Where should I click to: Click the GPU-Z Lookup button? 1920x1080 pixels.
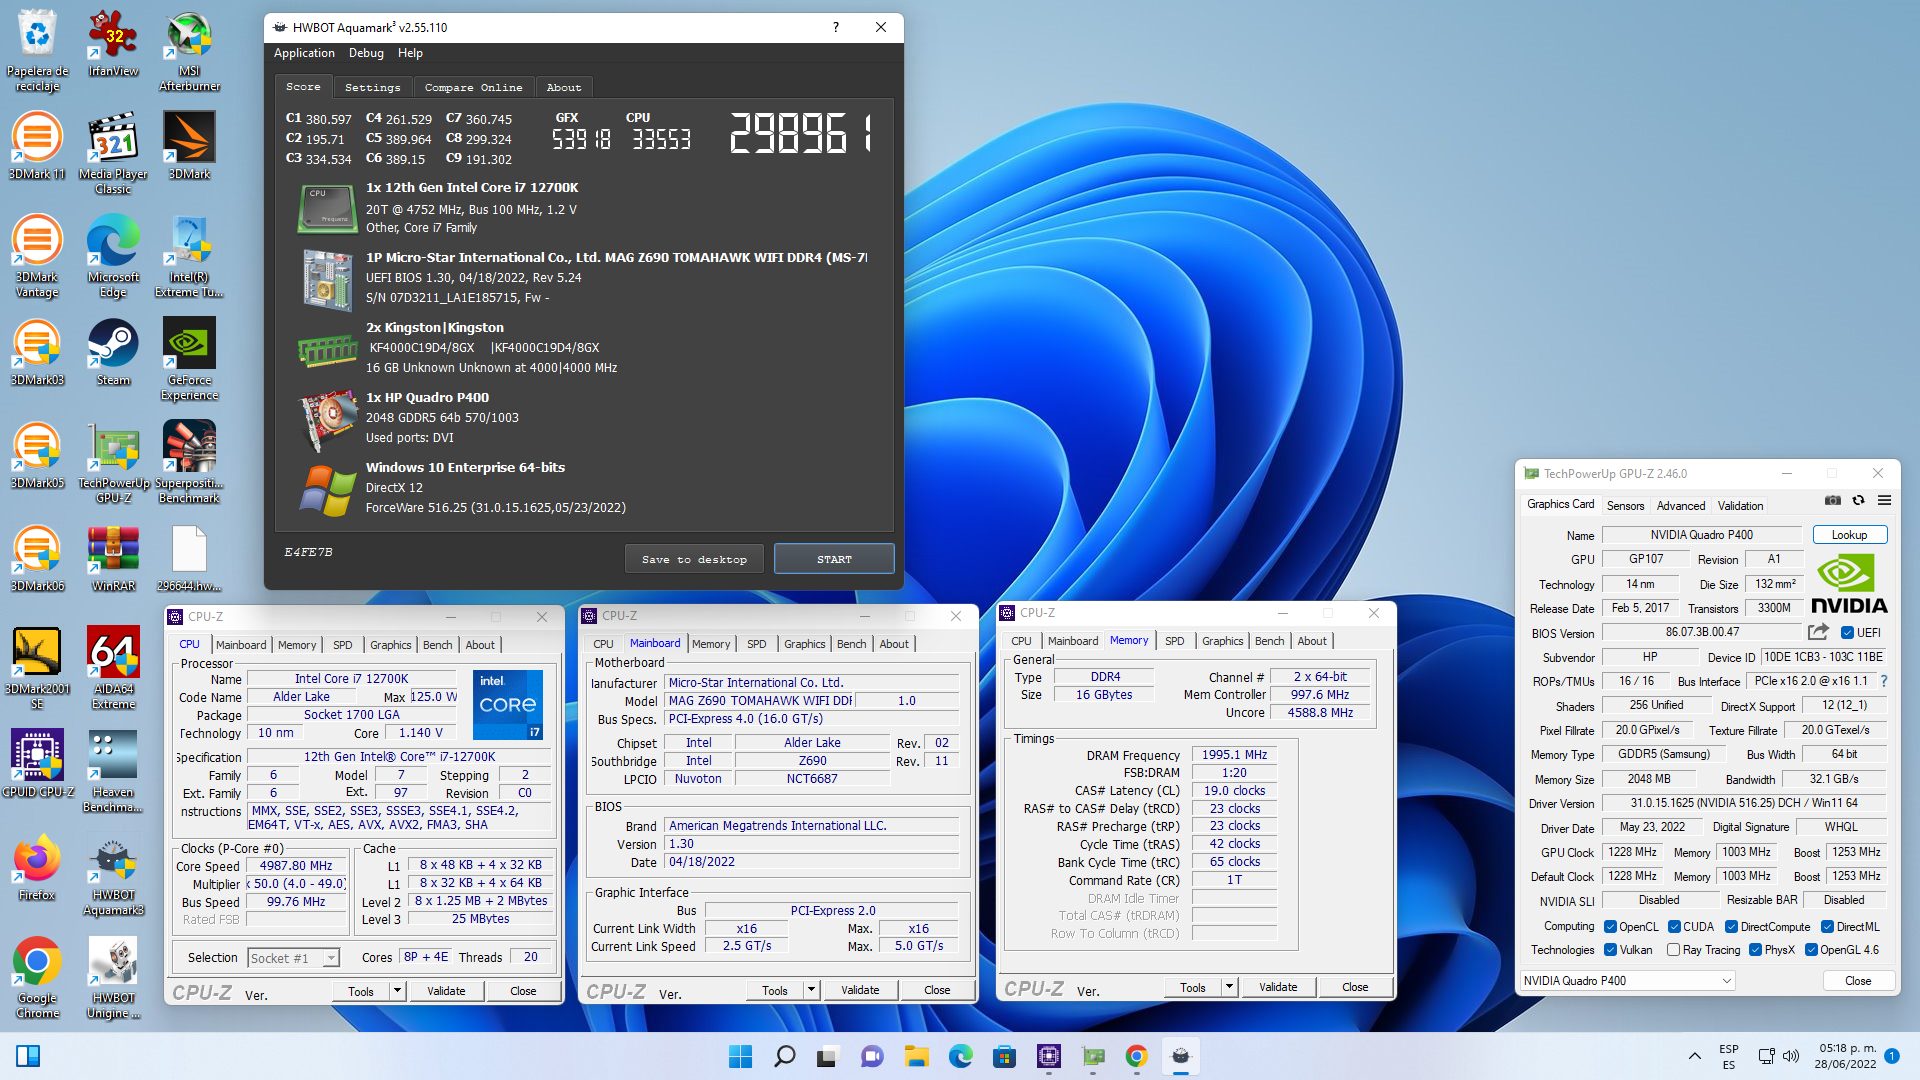pyautogui.click(x=1849, y=535)
